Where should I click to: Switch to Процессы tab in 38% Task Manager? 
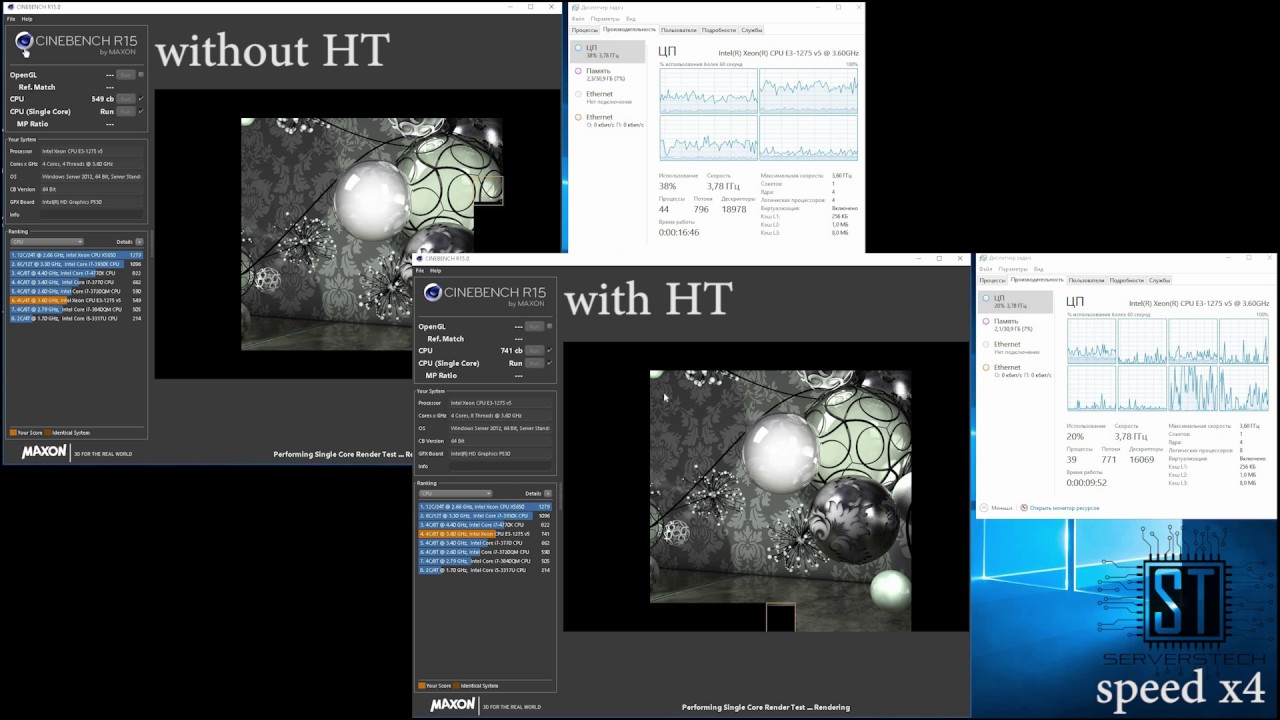coord(585,30)
